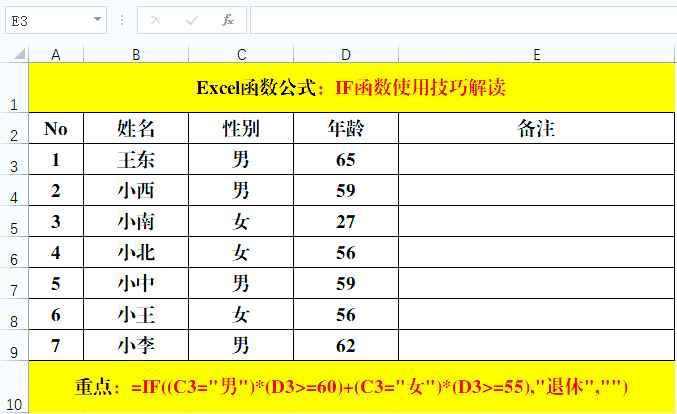Select row 8 header
Viewport: 677px width, 414px height.
[14, 314]
